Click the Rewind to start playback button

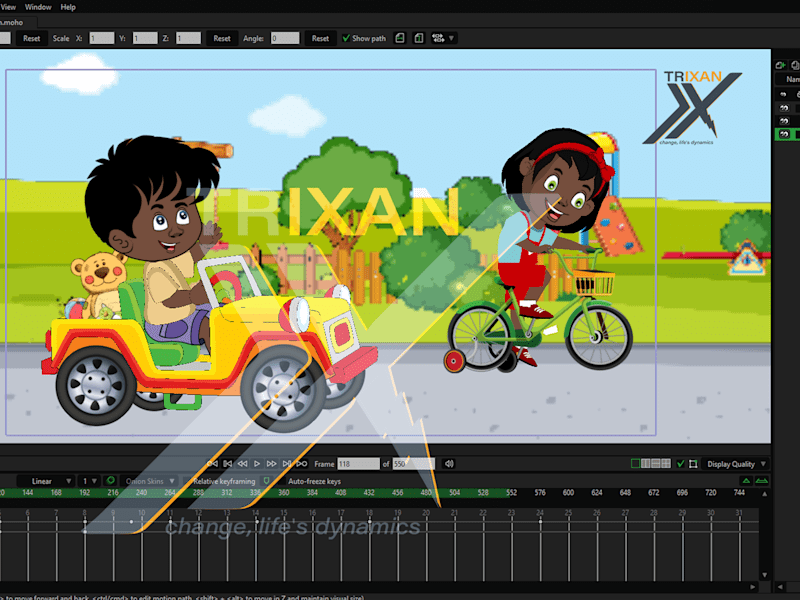tap(213, 464)
